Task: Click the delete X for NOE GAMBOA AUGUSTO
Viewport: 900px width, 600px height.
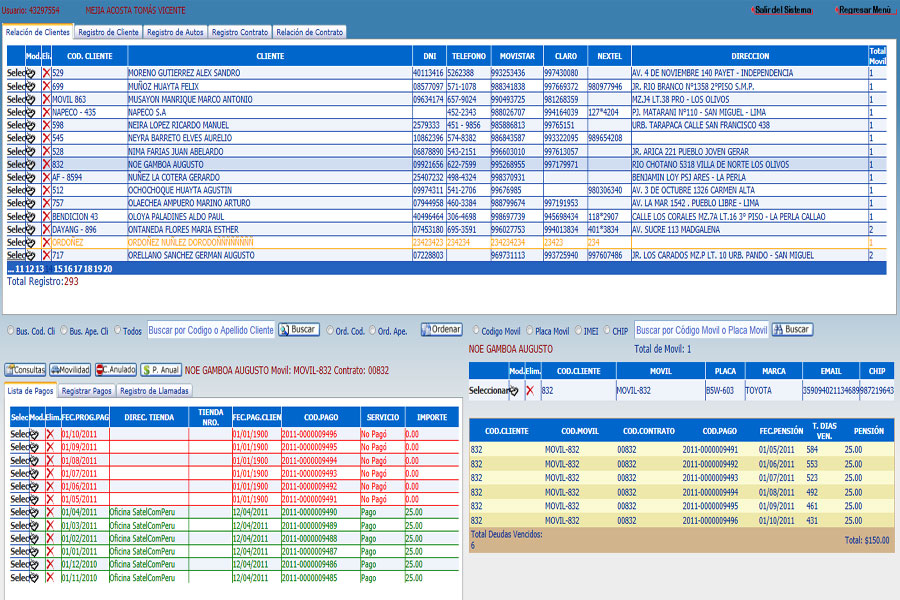Action: [46, 164]
